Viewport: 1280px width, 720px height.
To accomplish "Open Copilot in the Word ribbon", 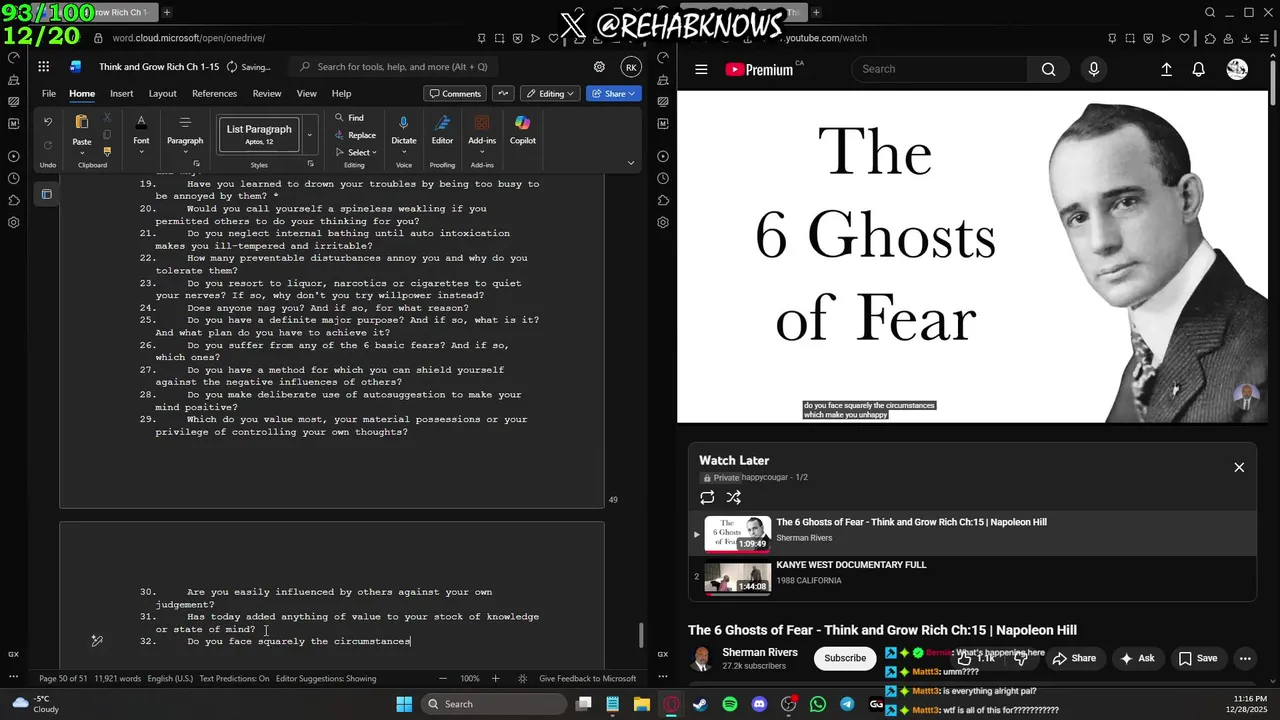I will pos(522,129).
